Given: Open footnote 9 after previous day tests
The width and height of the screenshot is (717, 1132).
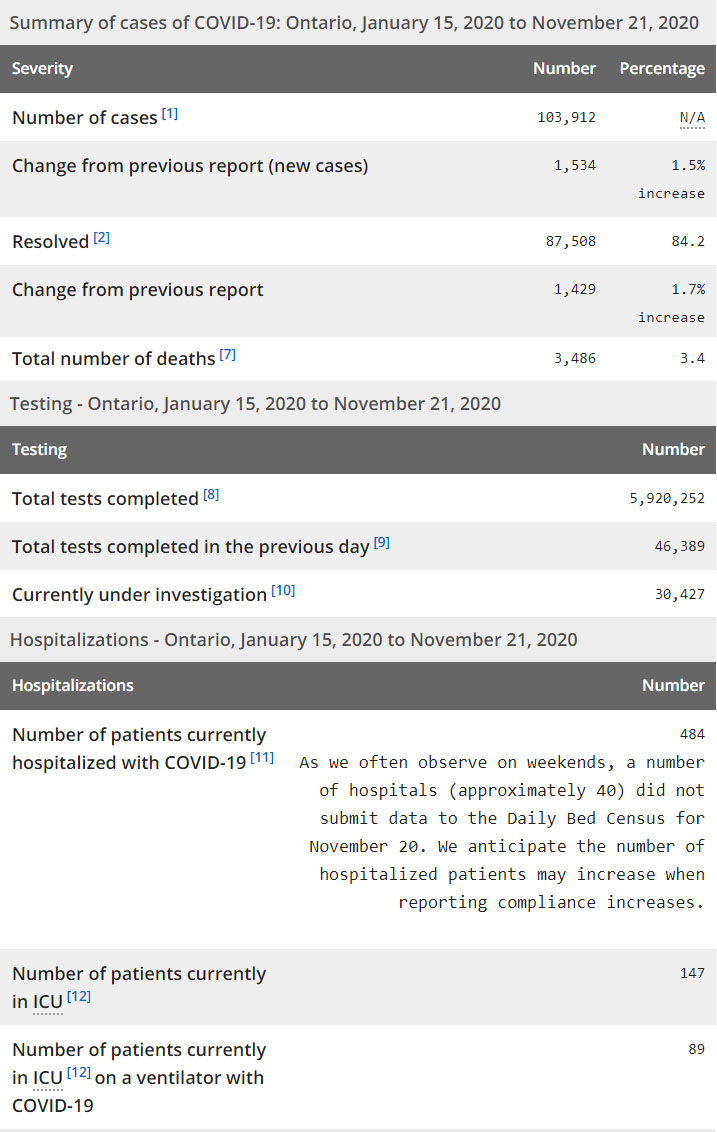Looking at the screenshot, I should [x=382, y=542].
